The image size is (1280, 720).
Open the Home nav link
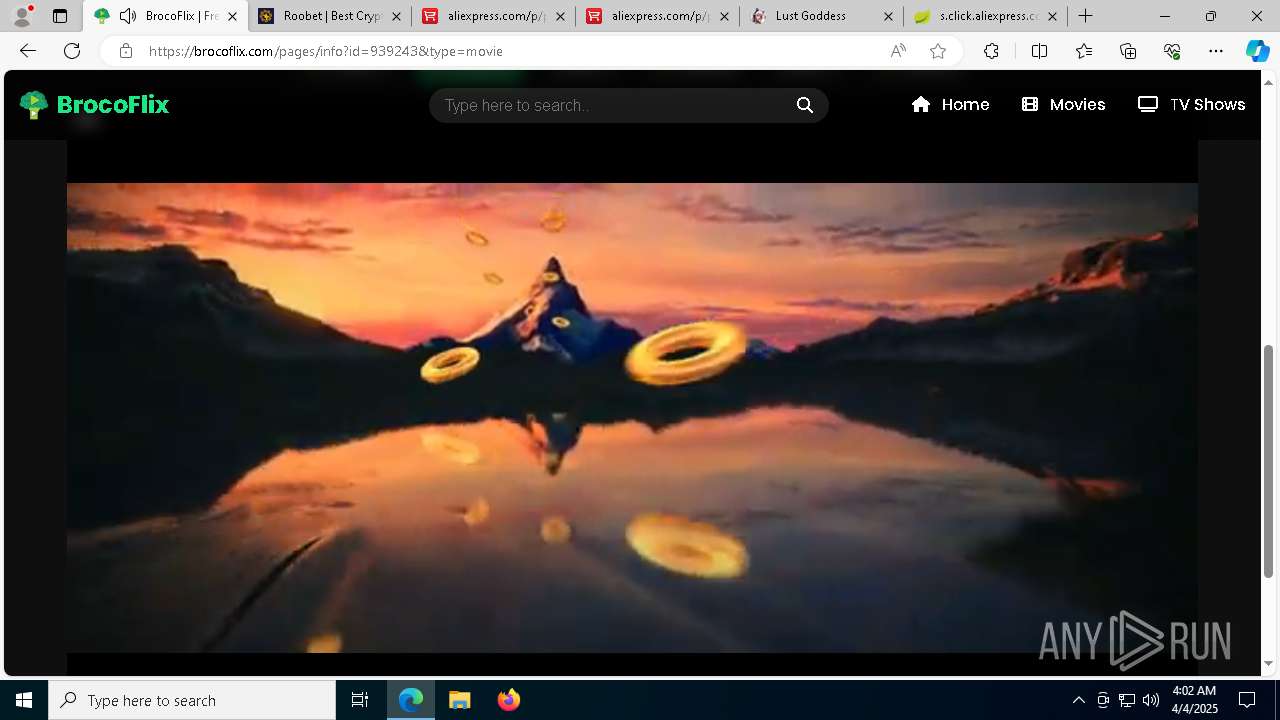click(x=951, y=105)
